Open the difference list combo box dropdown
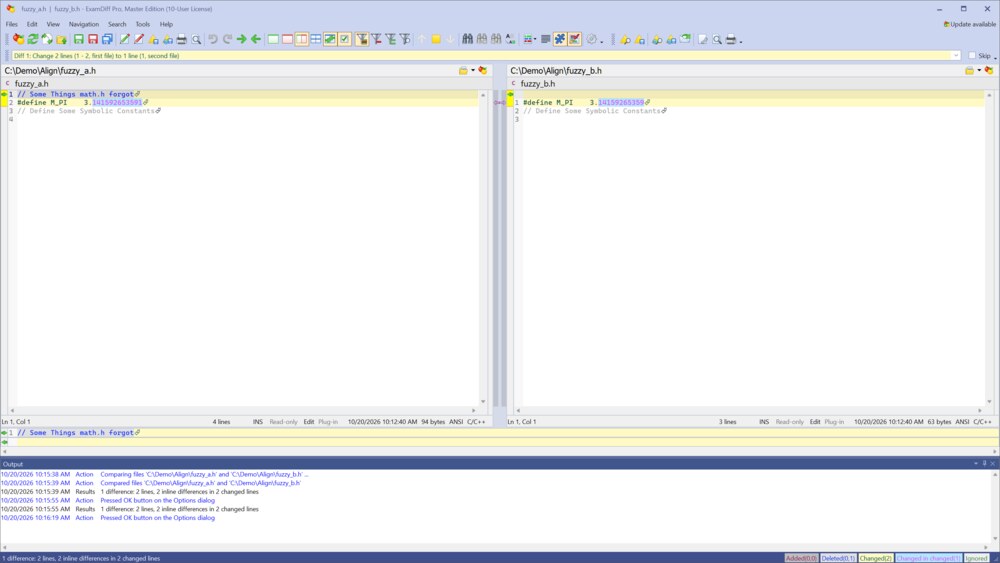This screenshot has height=563, width=1000. 955,55
